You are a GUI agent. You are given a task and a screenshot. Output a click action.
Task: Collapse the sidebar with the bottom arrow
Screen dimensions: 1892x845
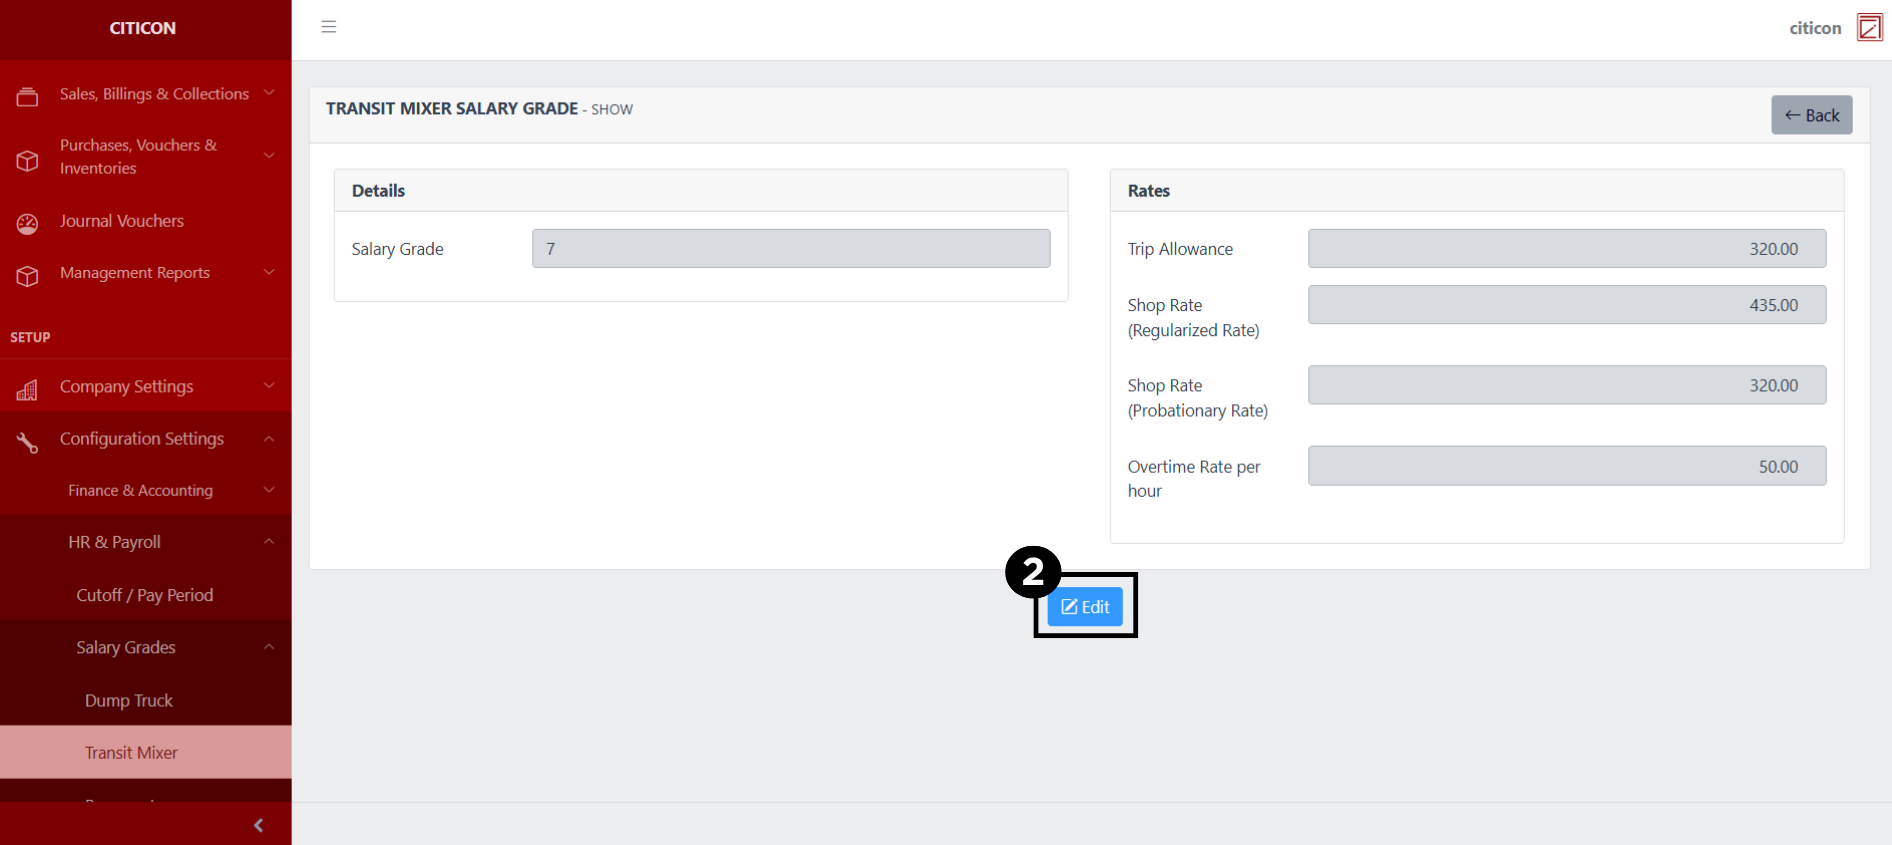(x=258, y=825)
